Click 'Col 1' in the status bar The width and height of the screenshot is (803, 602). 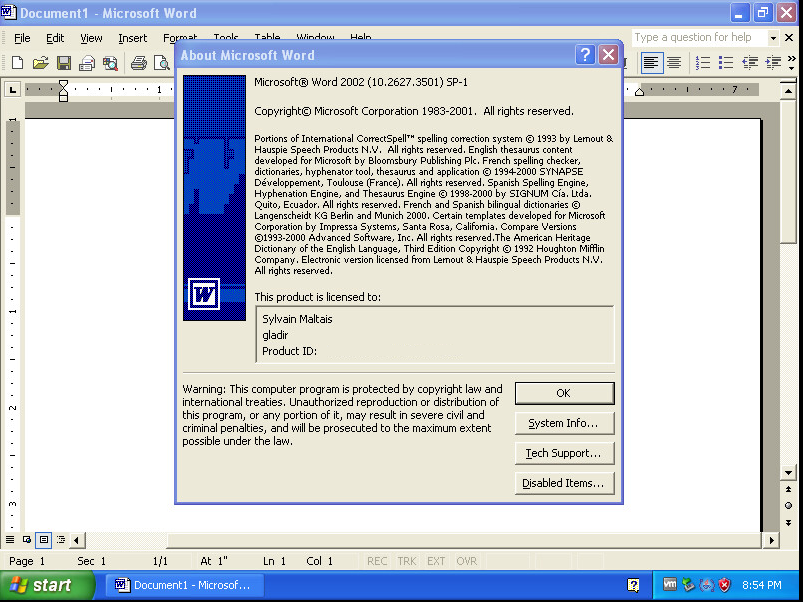point(320,561)
